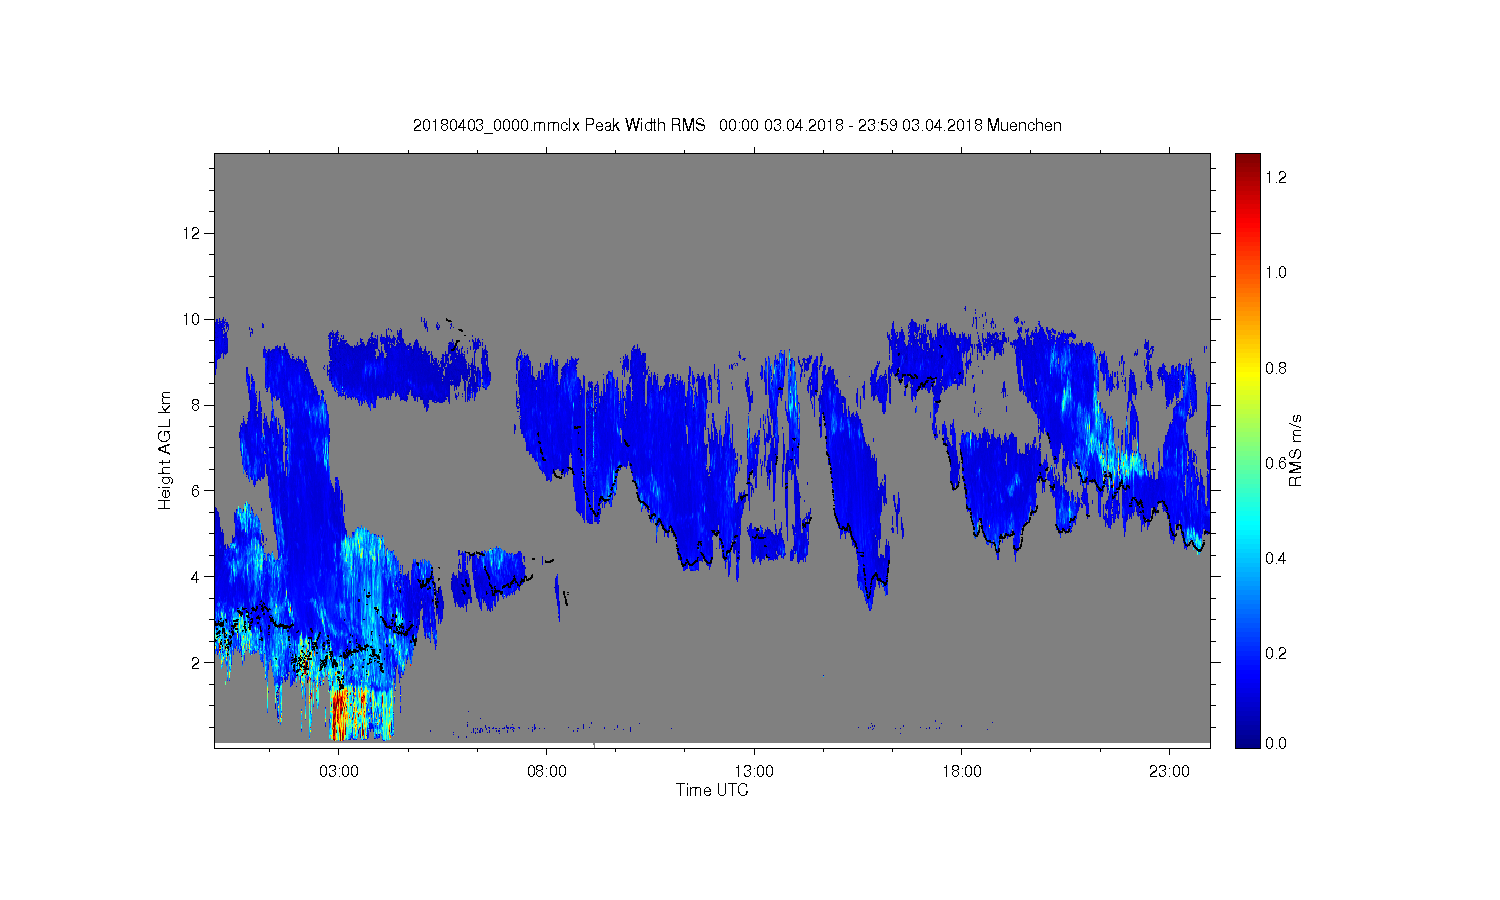
Task: Click the colorbar value 0.2
Action: [1275, 653]
